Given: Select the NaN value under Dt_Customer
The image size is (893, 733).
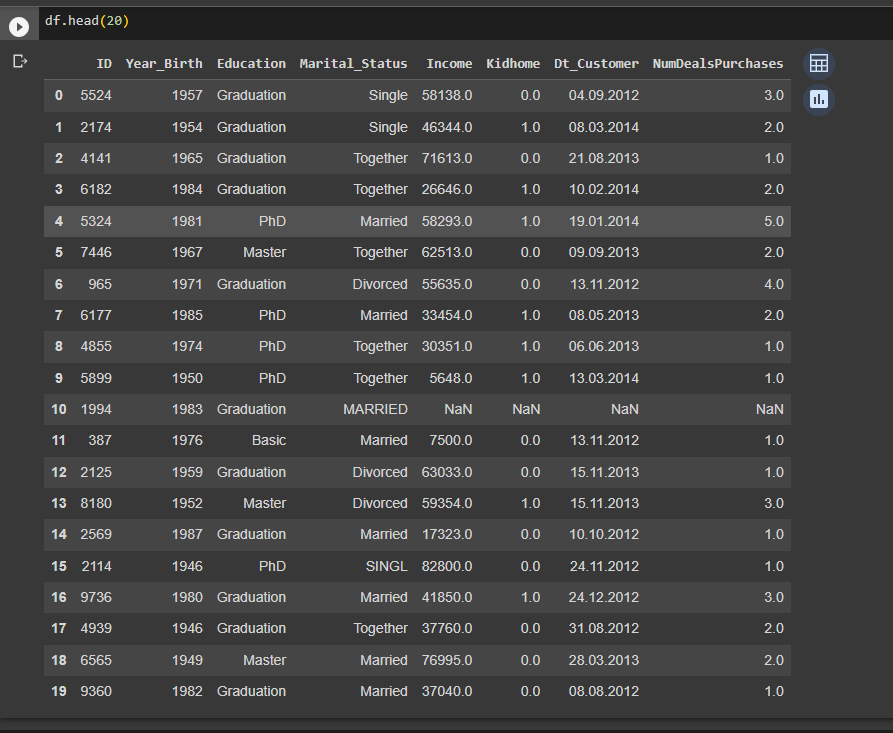Looking at the screenshot, I should (x=624, y=409).
